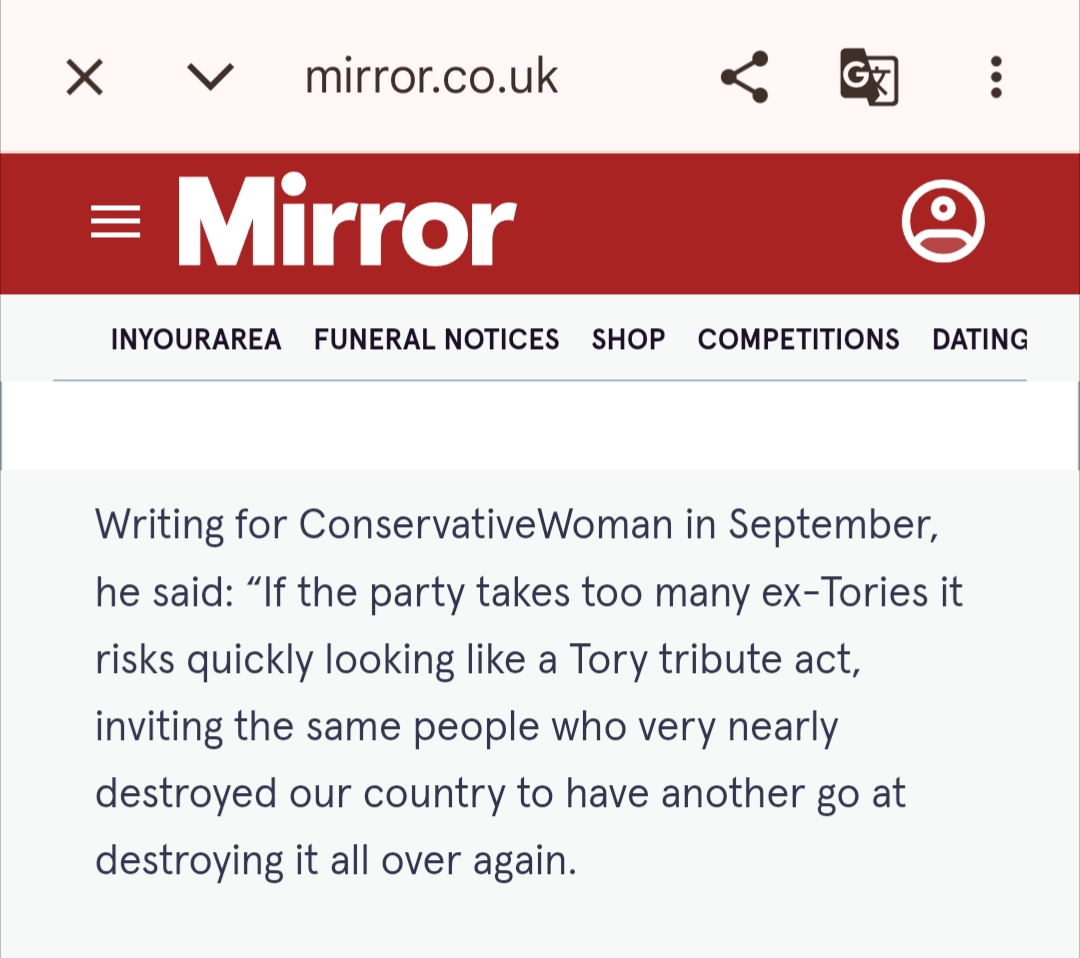This screenshot has width=1080, height=958.
Task: Go to the Mirror homepage logo
Action: [347, 220]
